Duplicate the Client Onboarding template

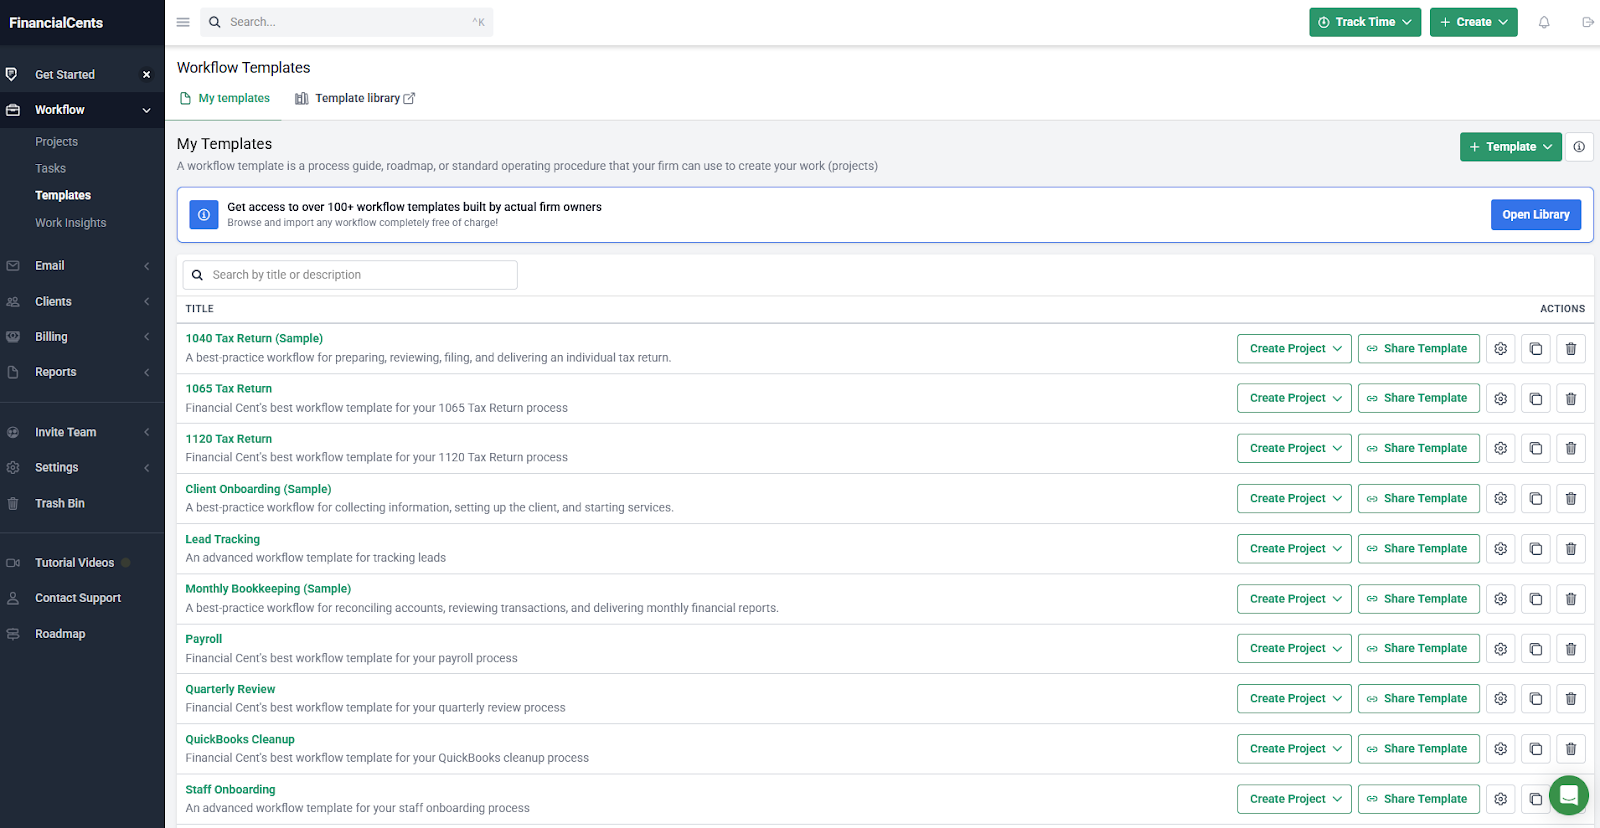(x=1535, y=499)
